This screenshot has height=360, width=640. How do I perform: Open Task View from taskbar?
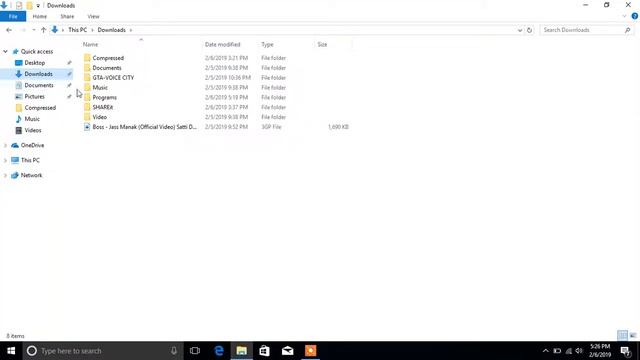(x=195, y=351)
